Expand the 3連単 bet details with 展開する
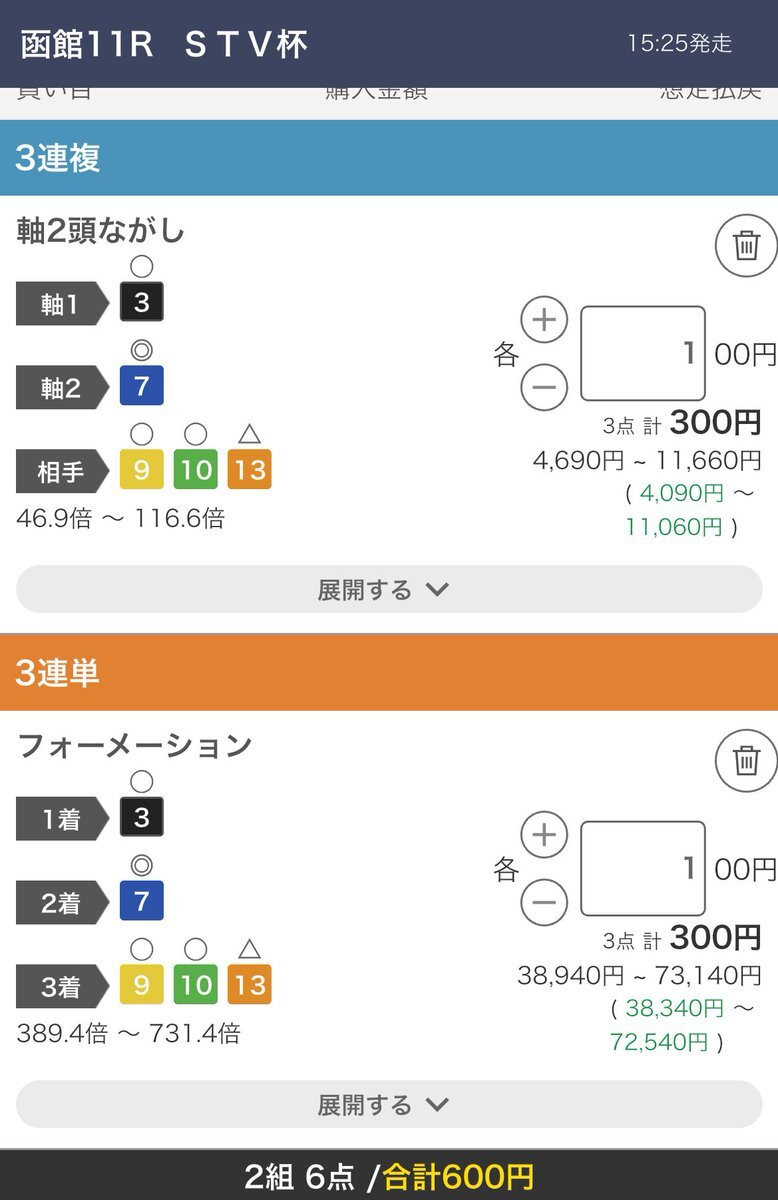The height and width of the screenshot is (1200, 778). point(389,1104)
